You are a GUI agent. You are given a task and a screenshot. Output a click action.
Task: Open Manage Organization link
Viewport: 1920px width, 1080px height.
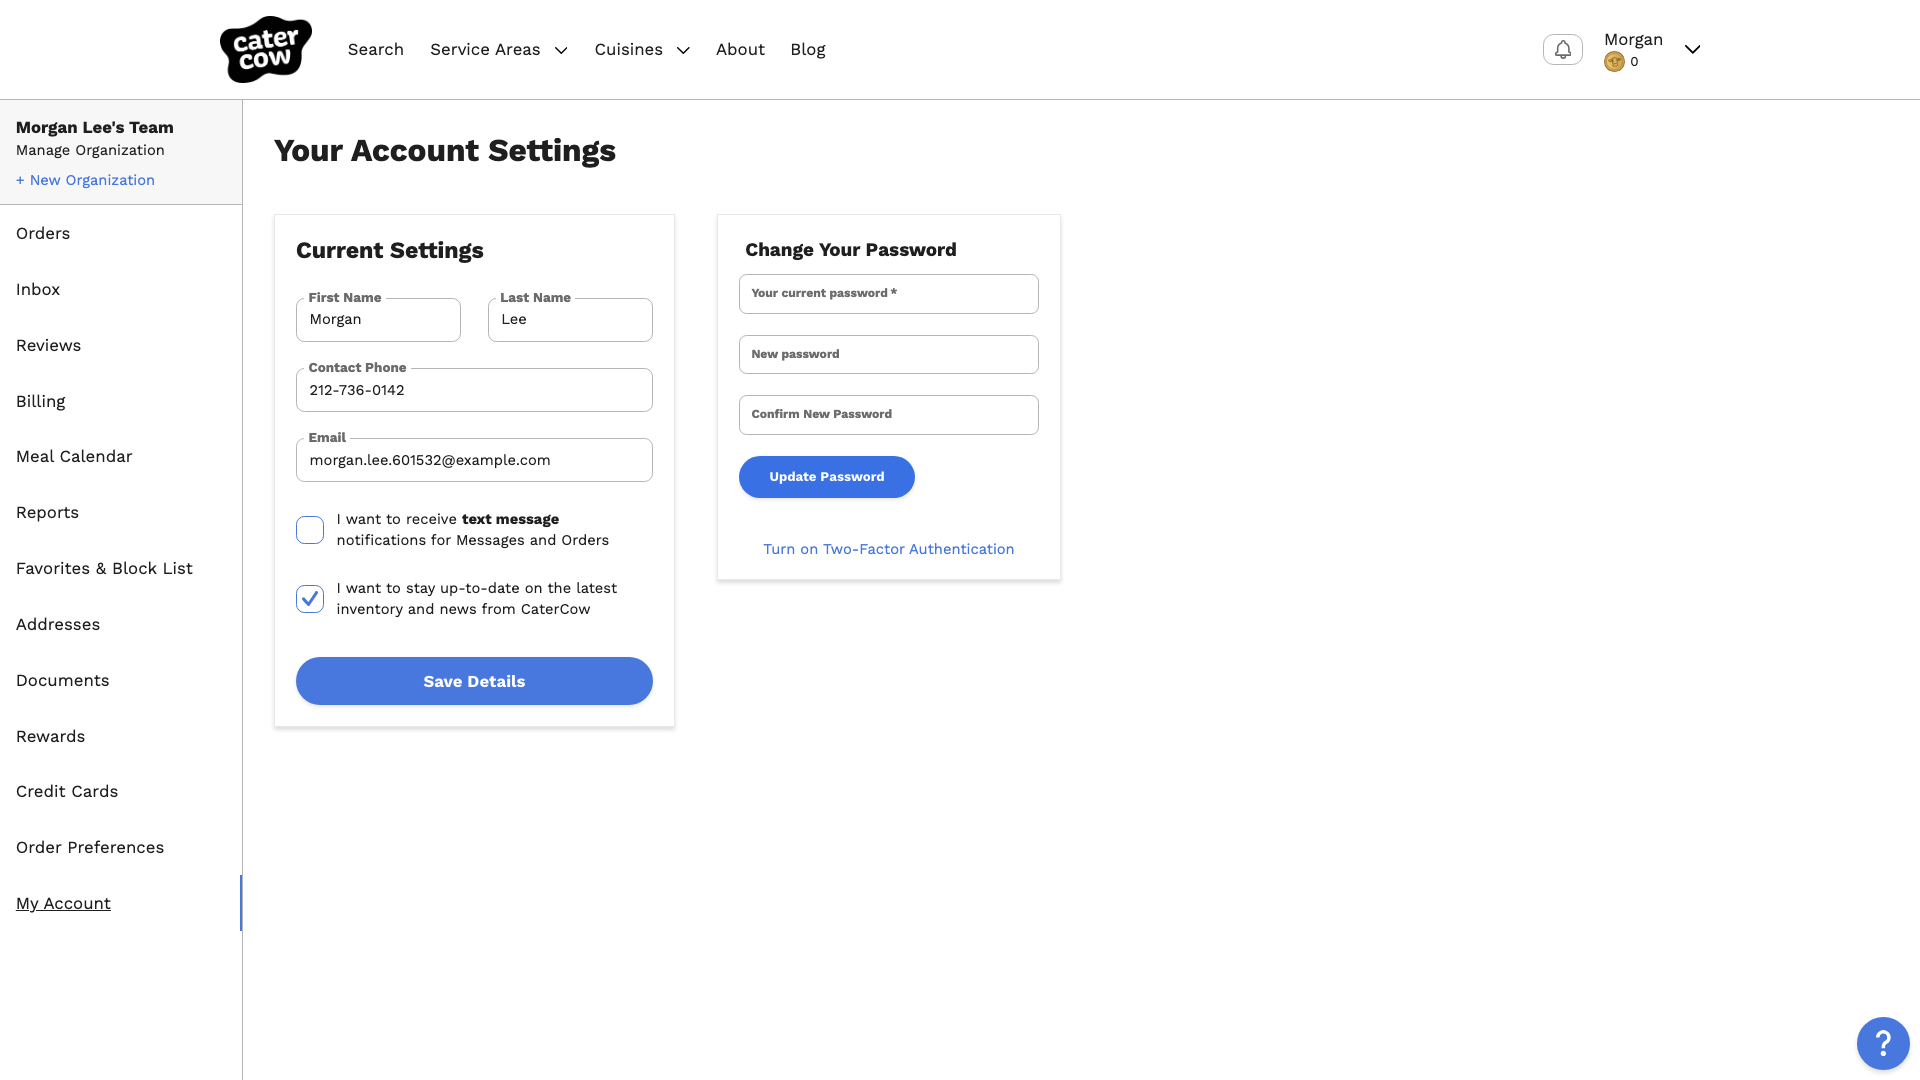click(90, 150)
